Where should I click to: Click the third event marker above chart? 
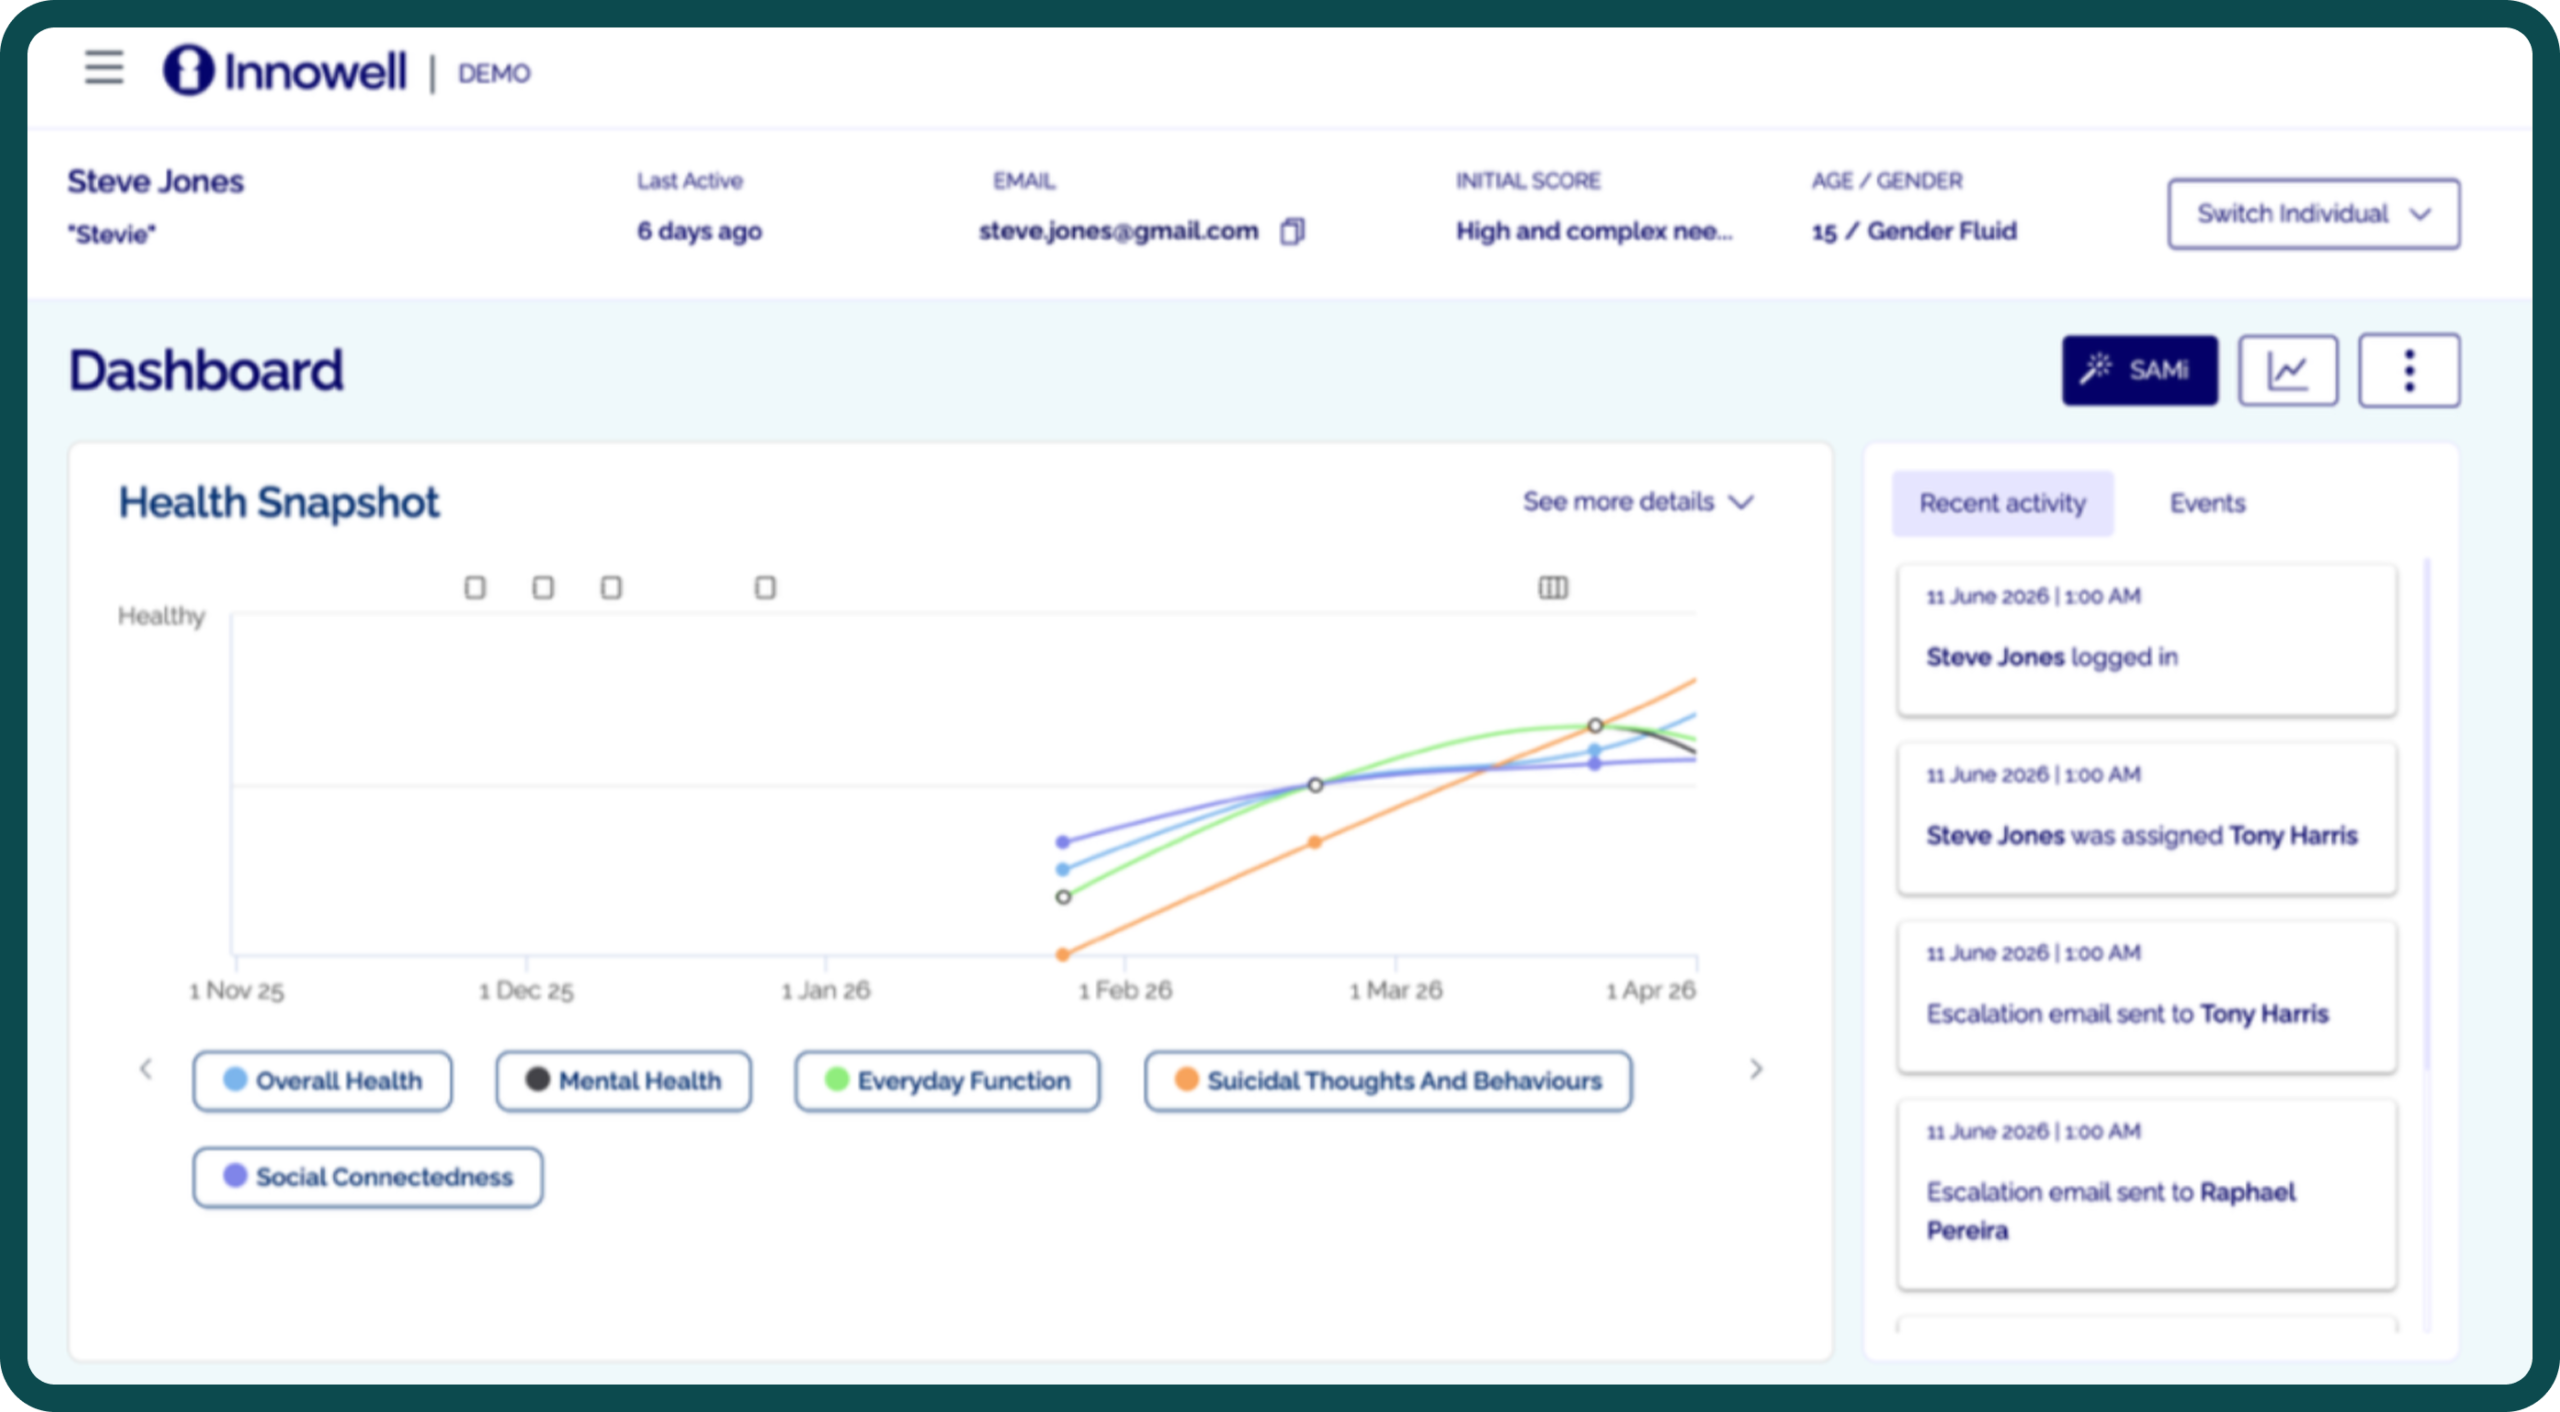[x=611, y=587]
